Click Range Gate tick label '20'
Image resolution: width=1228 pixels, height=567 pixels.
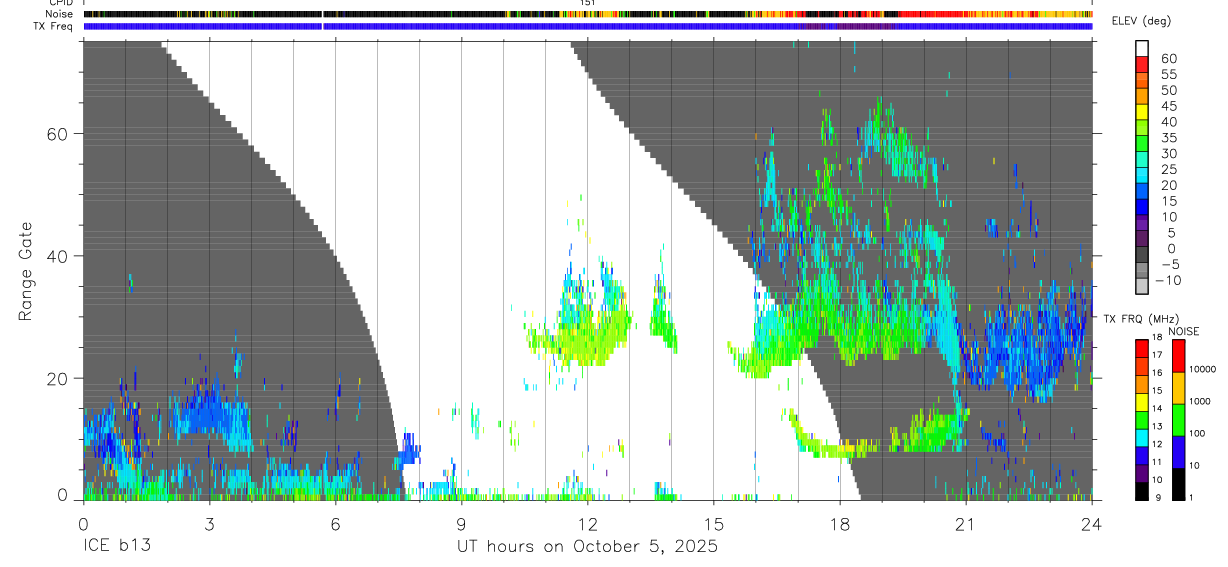(x=57, y=378)
